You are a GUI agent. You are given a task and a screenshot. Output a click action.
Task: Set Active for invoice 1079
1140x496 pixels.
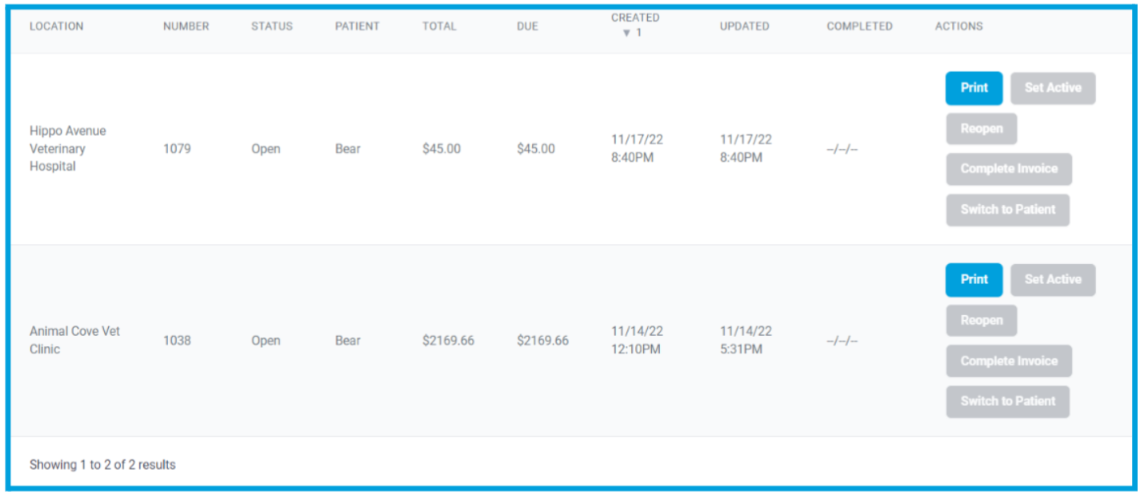[x=1052, y=88]
